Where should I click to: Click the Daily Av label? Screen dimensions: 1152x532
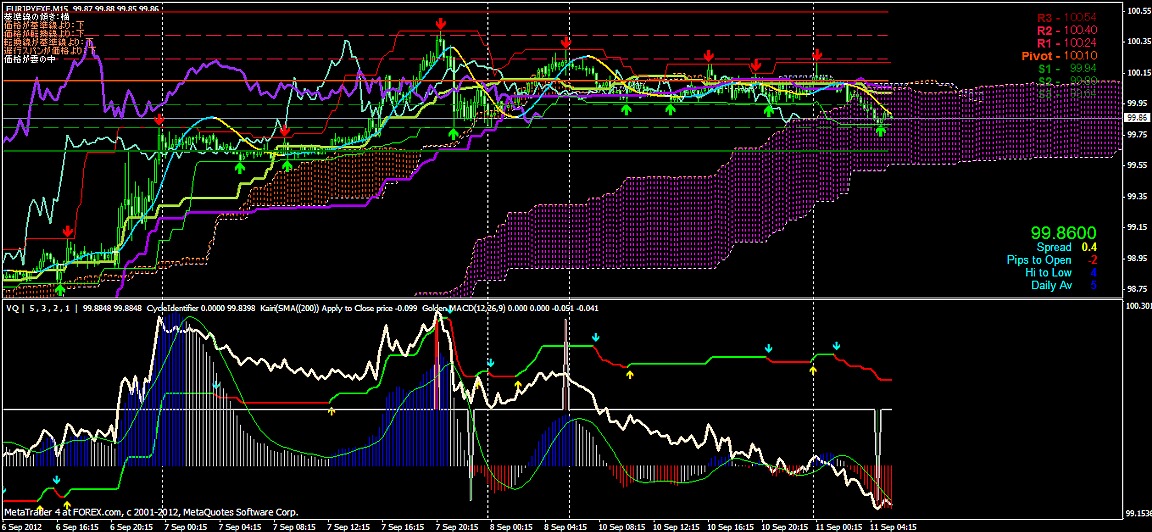point(1051,286)
